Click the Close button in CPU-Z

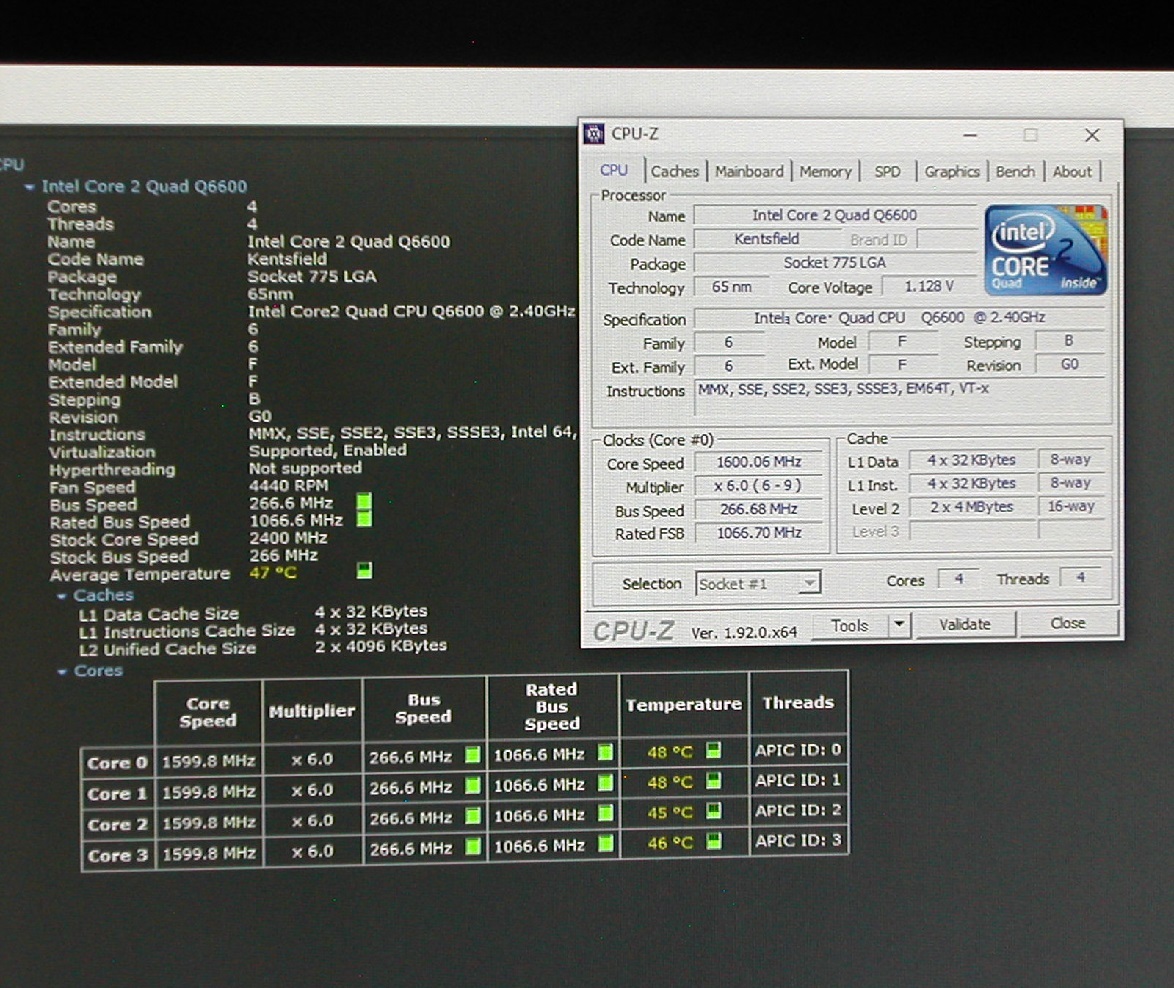tap(1068, 623)
